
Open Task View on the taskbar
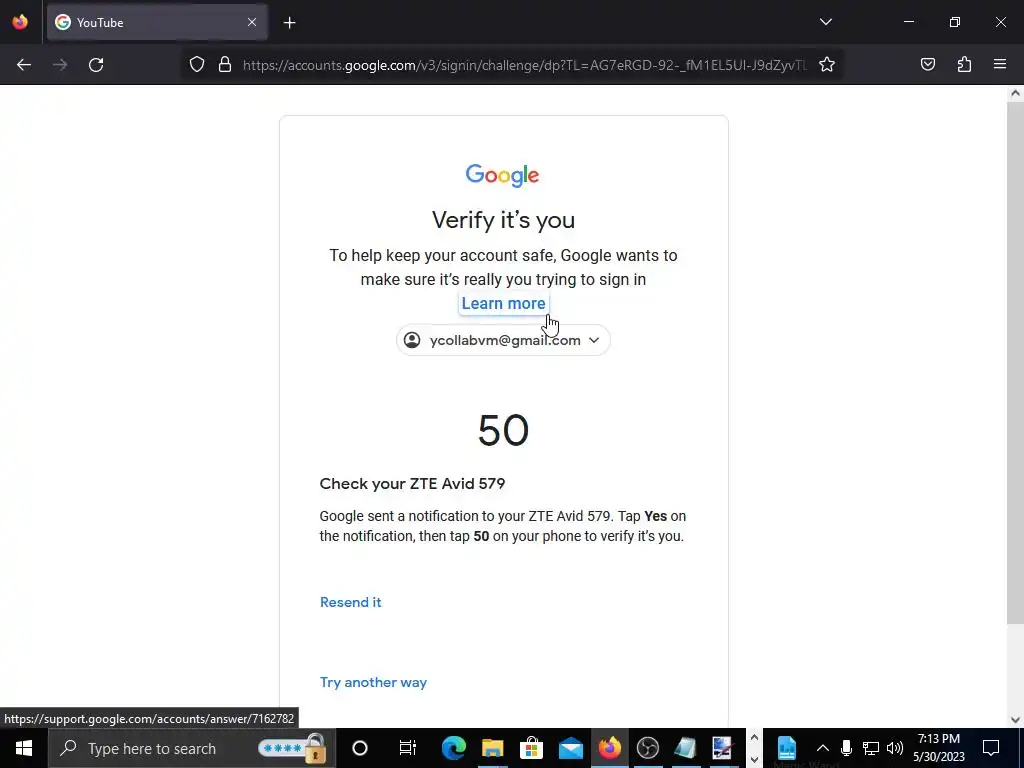click(x=408, y=748)
